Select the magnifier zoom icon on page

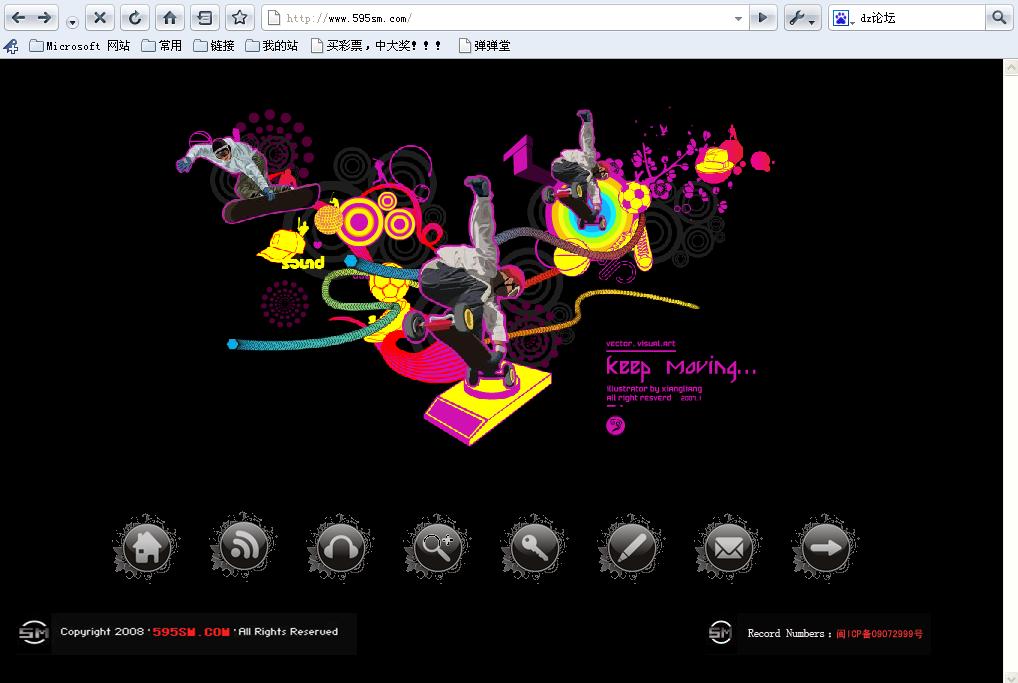coord(438,548)
